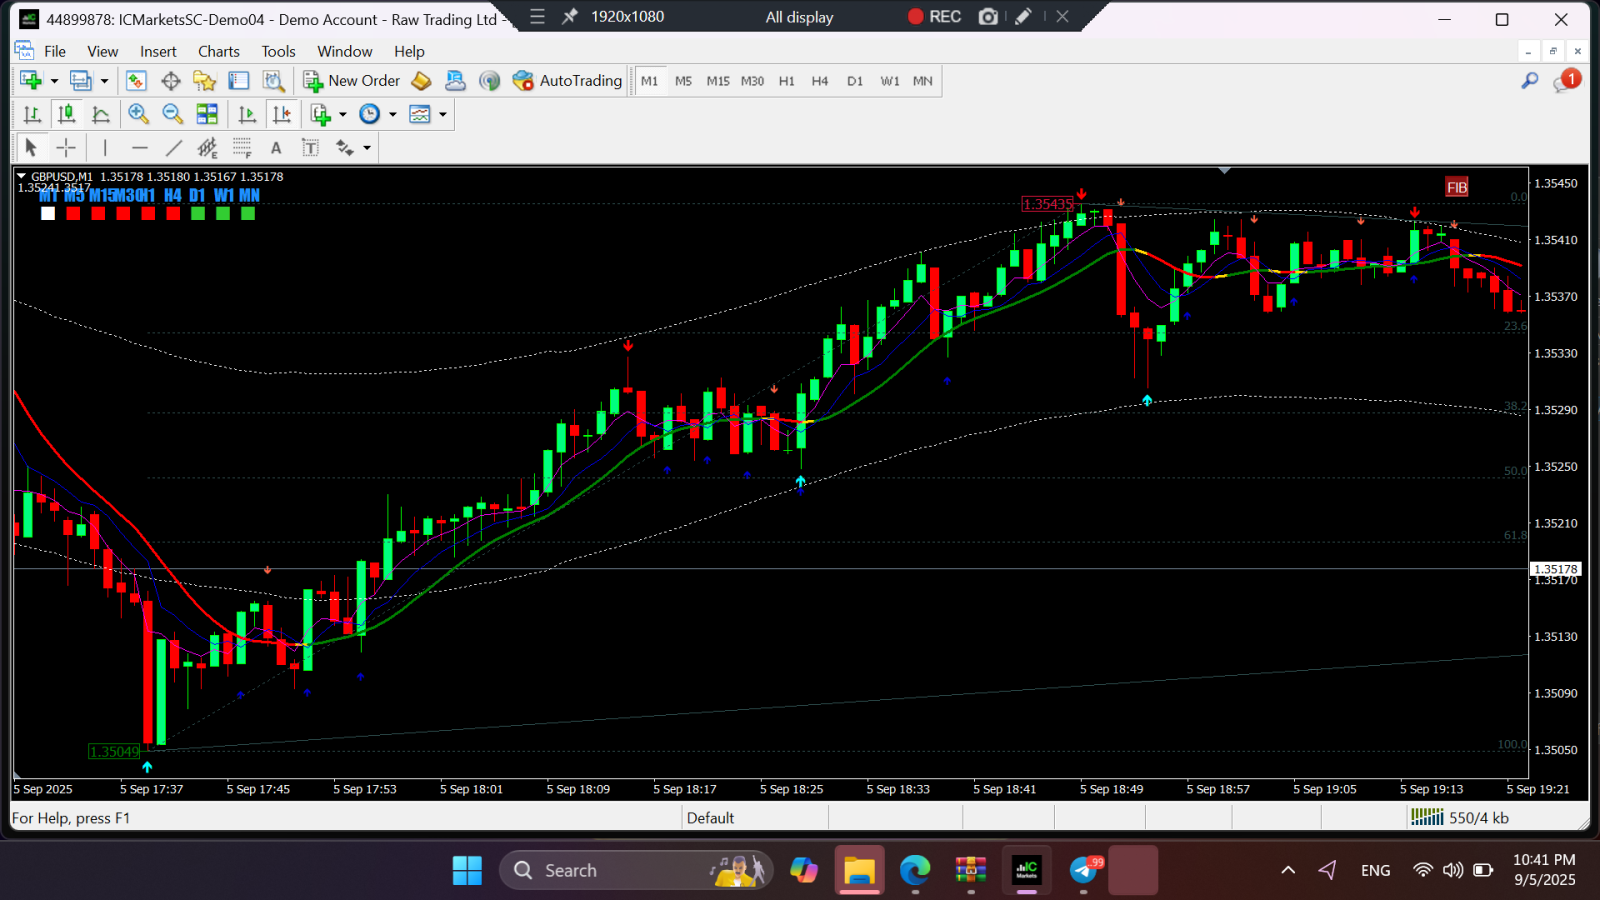This screenshot has width=1600, height=900.
Task: Zoom in on the chart
Action: pyautogui.click(x=139, y=114)
